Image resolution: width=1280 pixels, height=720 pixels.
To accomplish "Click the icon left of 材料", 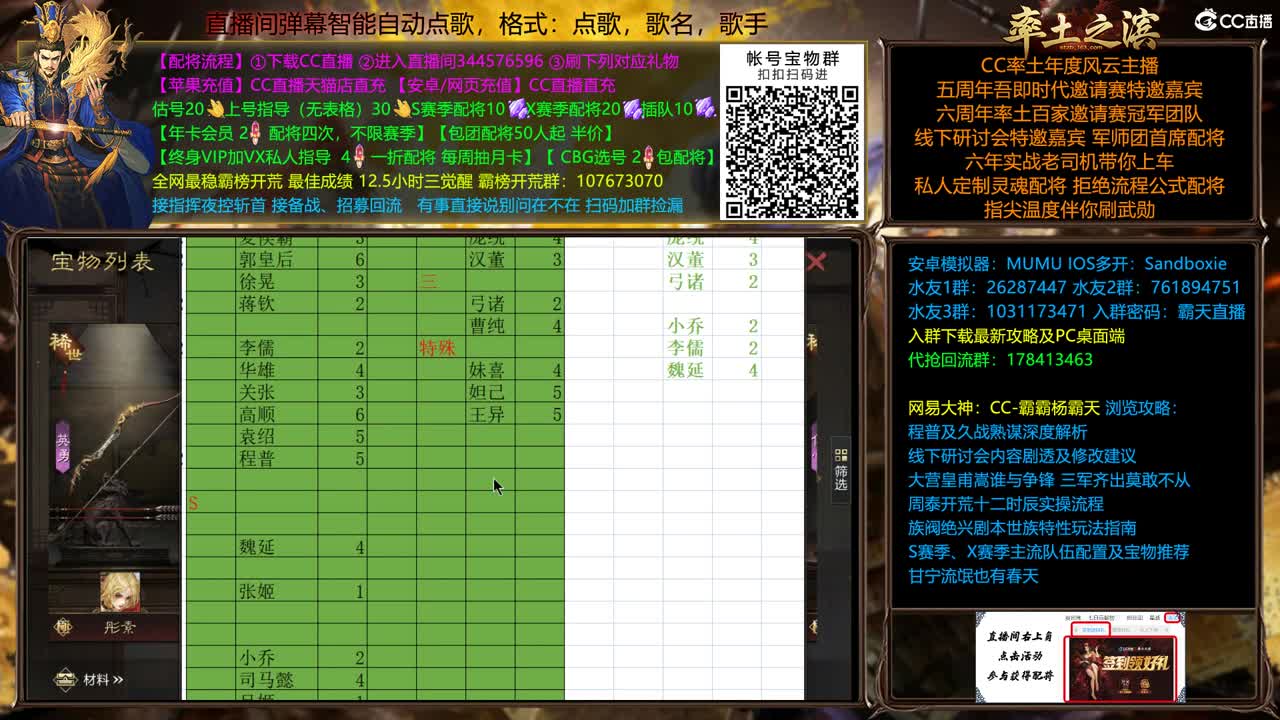I will [65, 680].
